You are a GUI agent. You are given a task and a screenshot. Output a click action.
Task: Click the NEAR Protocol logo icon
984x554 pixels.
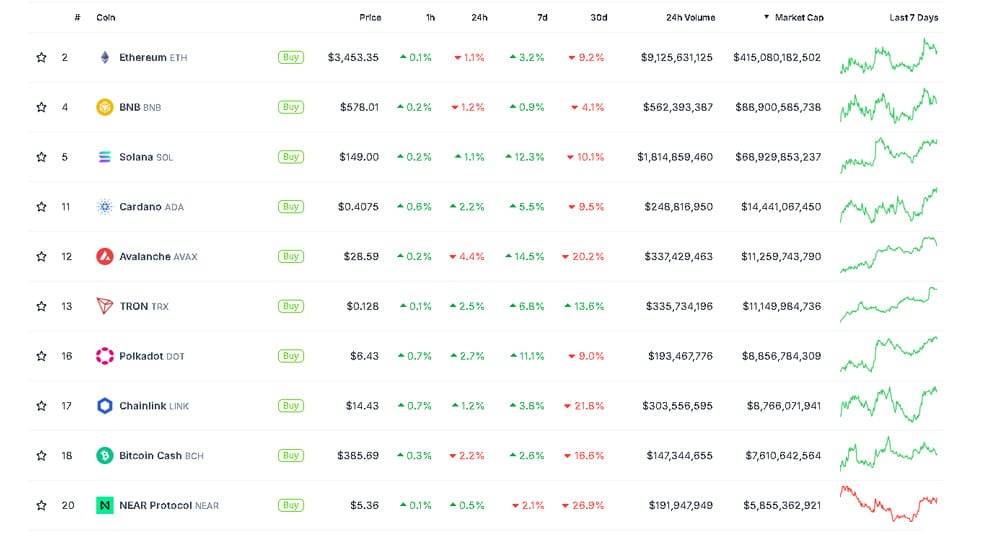(x=105, y=505)
